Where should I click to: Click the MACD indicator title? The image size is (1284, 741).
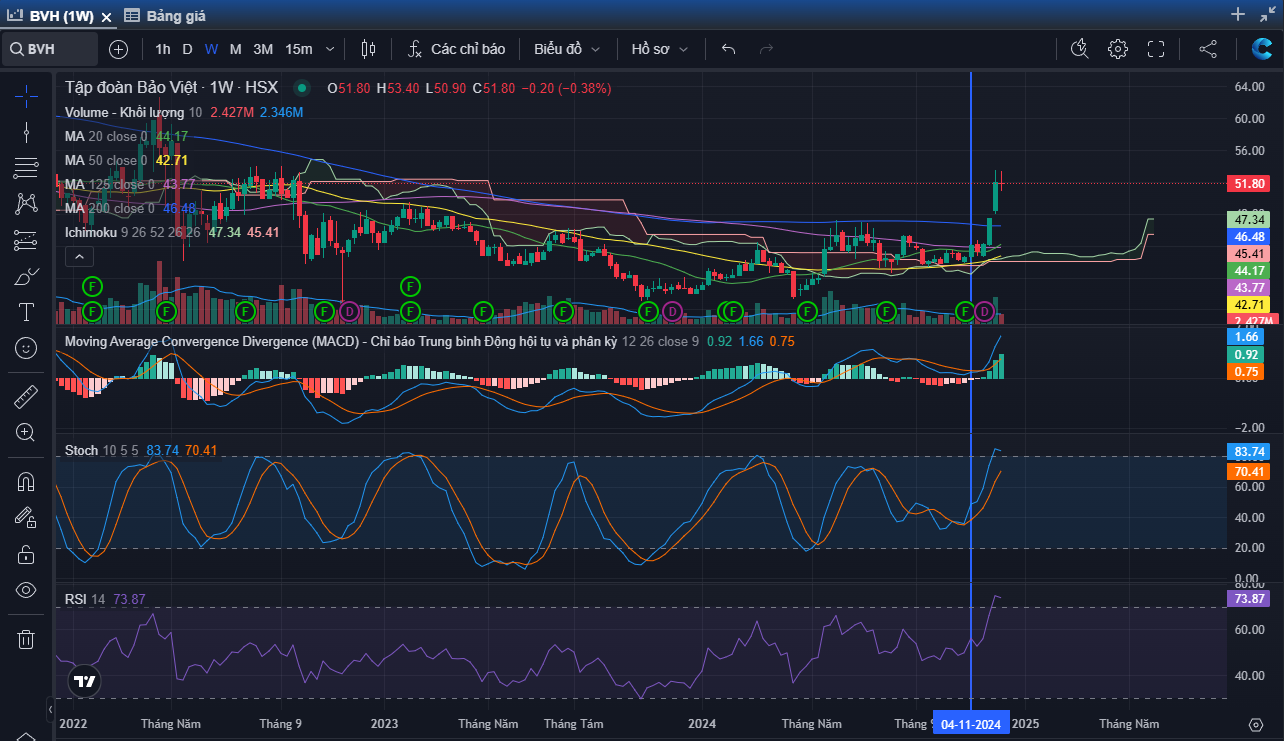click(340, 341)
